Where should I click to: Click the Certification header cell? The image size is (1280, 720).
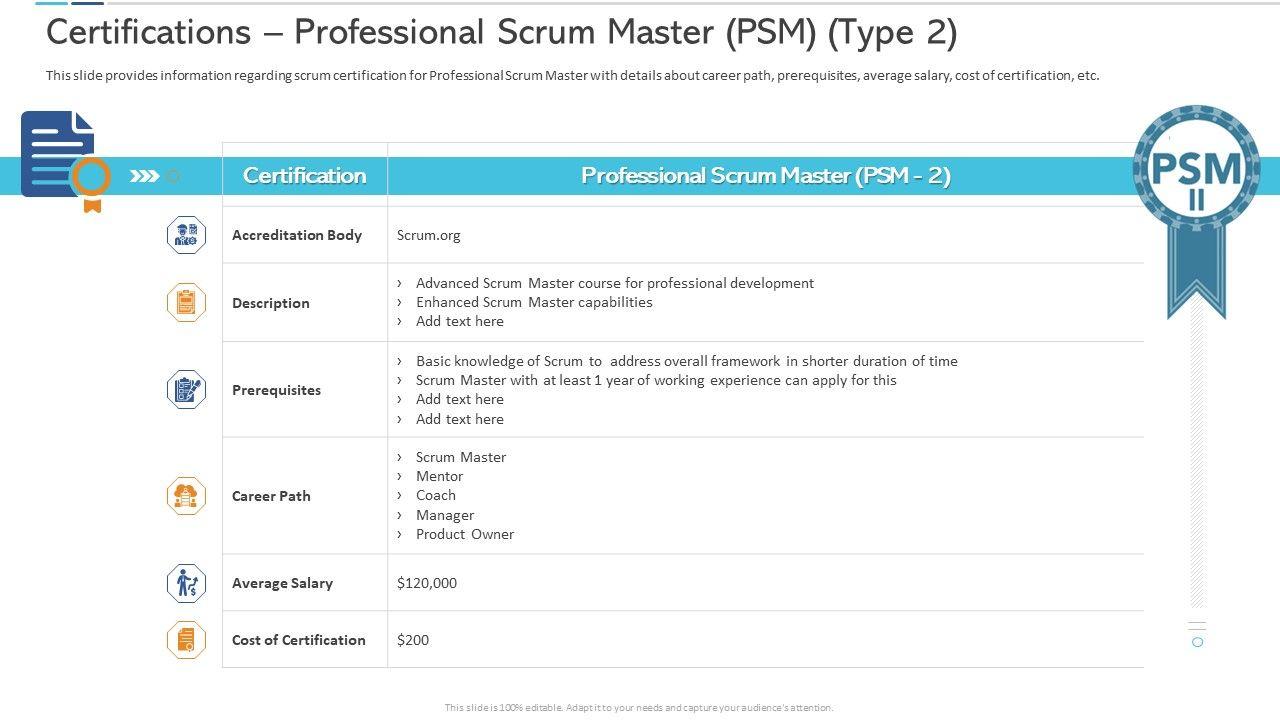(304, 176)
